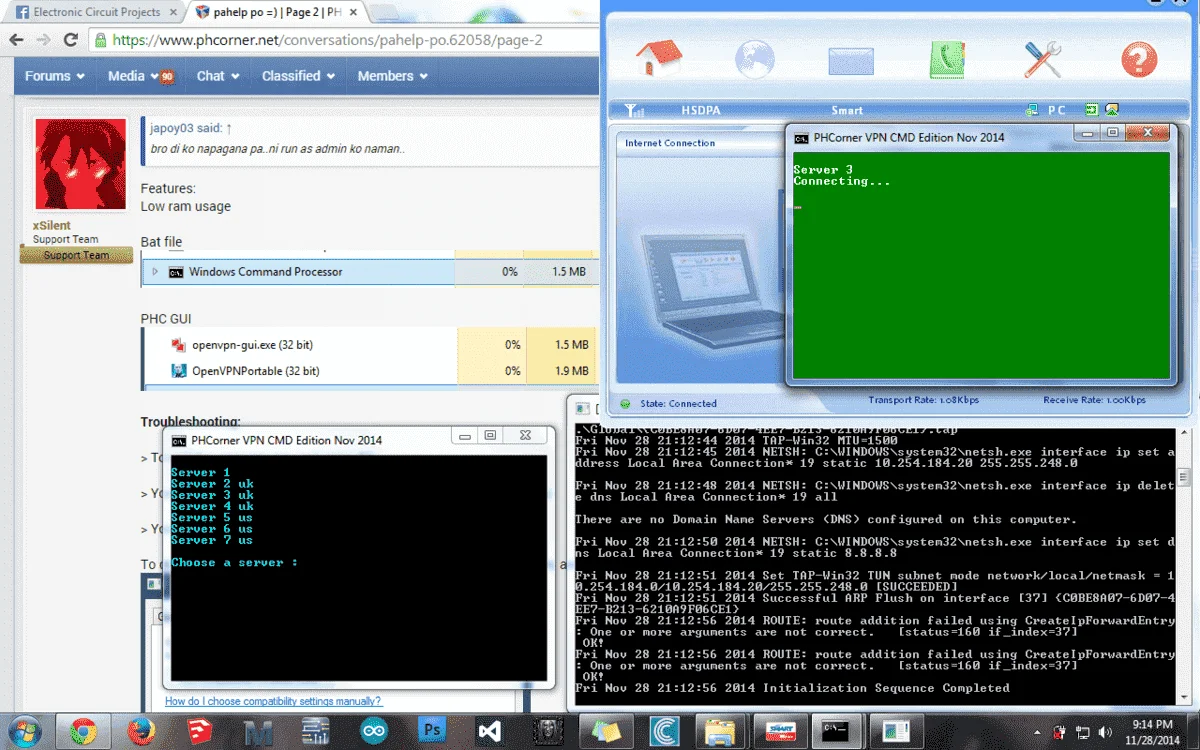Click the xSilent avatar image
The image size is (1200, 750).
[x=80, y=163]
